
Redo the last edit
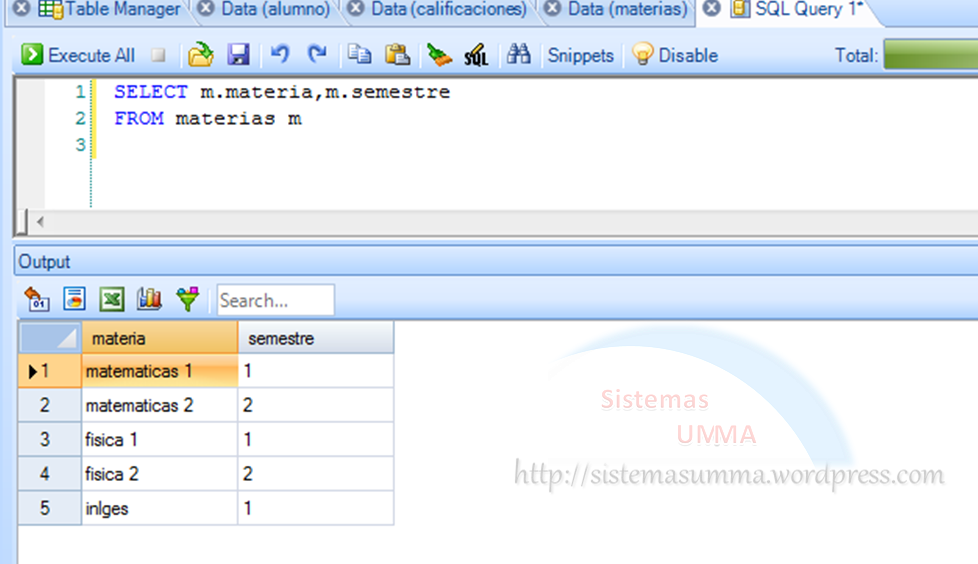317,55
